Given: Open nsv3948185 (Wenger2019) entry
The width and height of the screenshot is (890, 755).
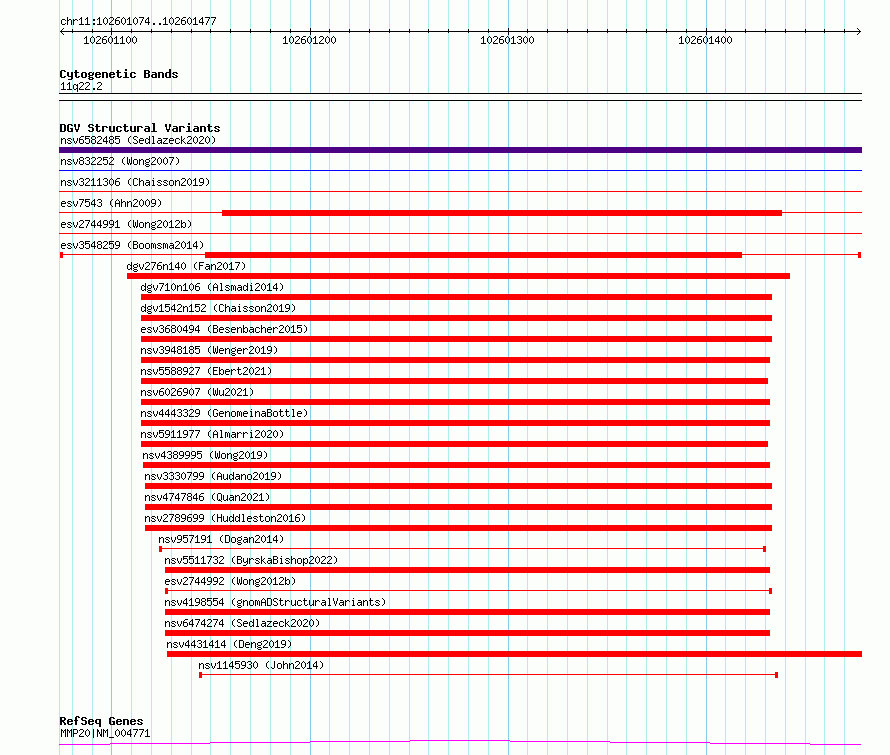Looking at the screenshot, I should (x=209, y=350).
